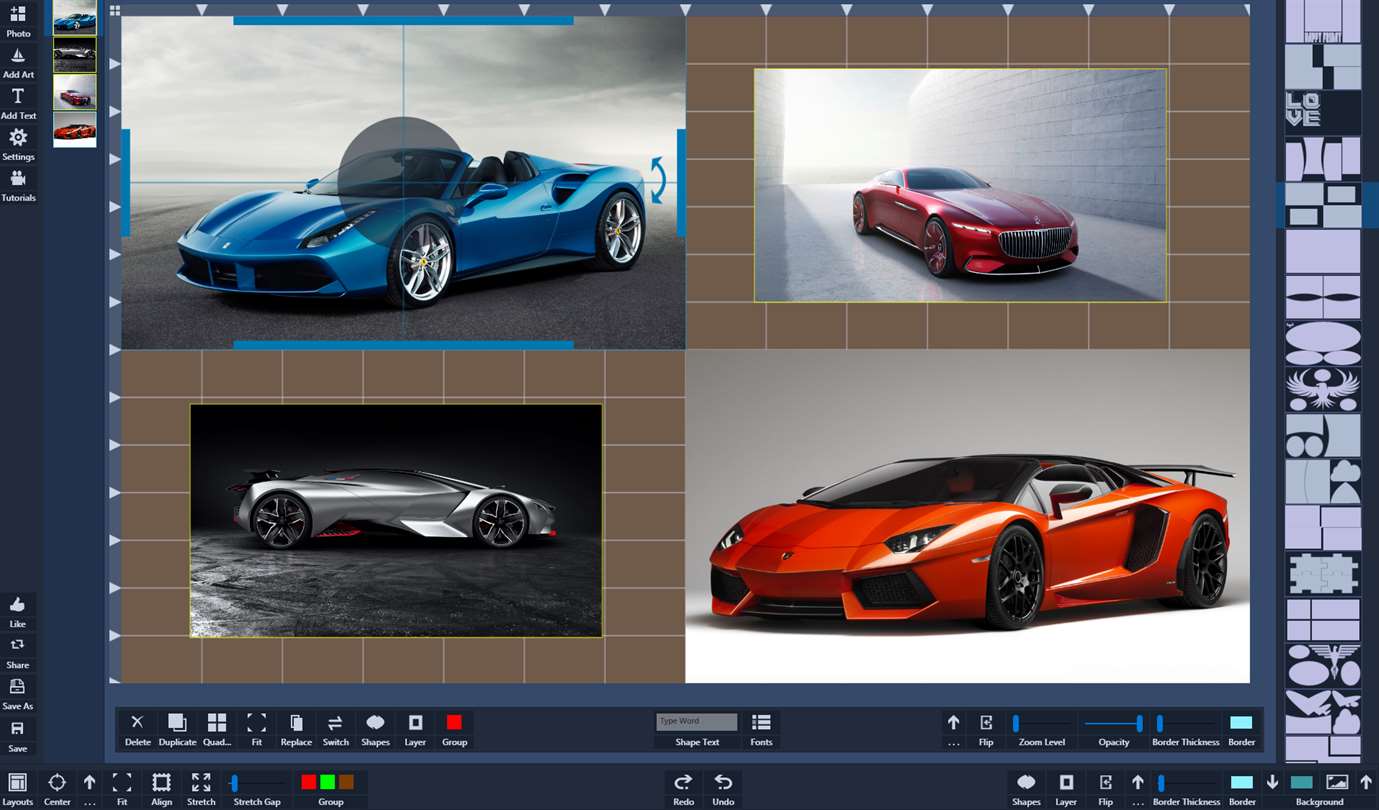1379x810 pixels.
Task: Choose the puzzle piece layout template
Action: pyautogui.click(x=1323, y=574)
